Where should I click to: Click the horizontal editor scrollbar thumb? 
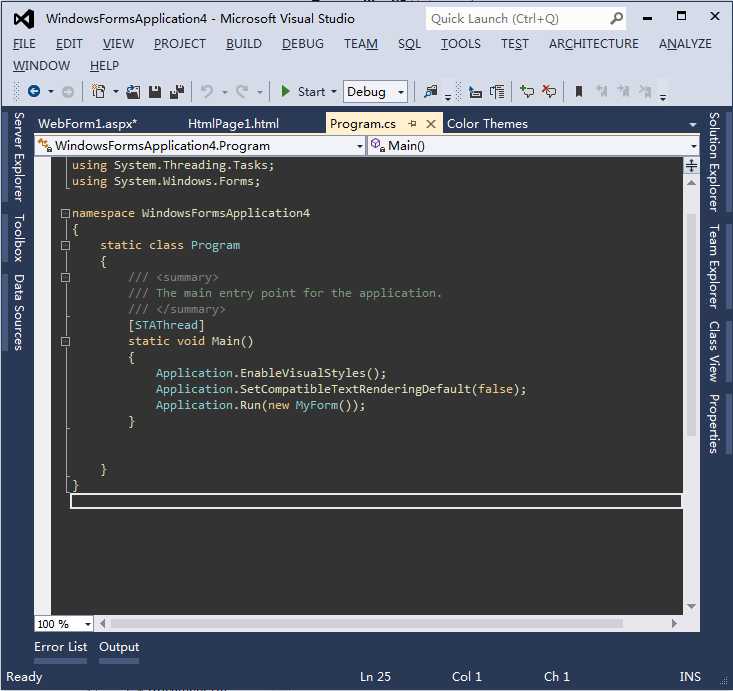(366, 624)
